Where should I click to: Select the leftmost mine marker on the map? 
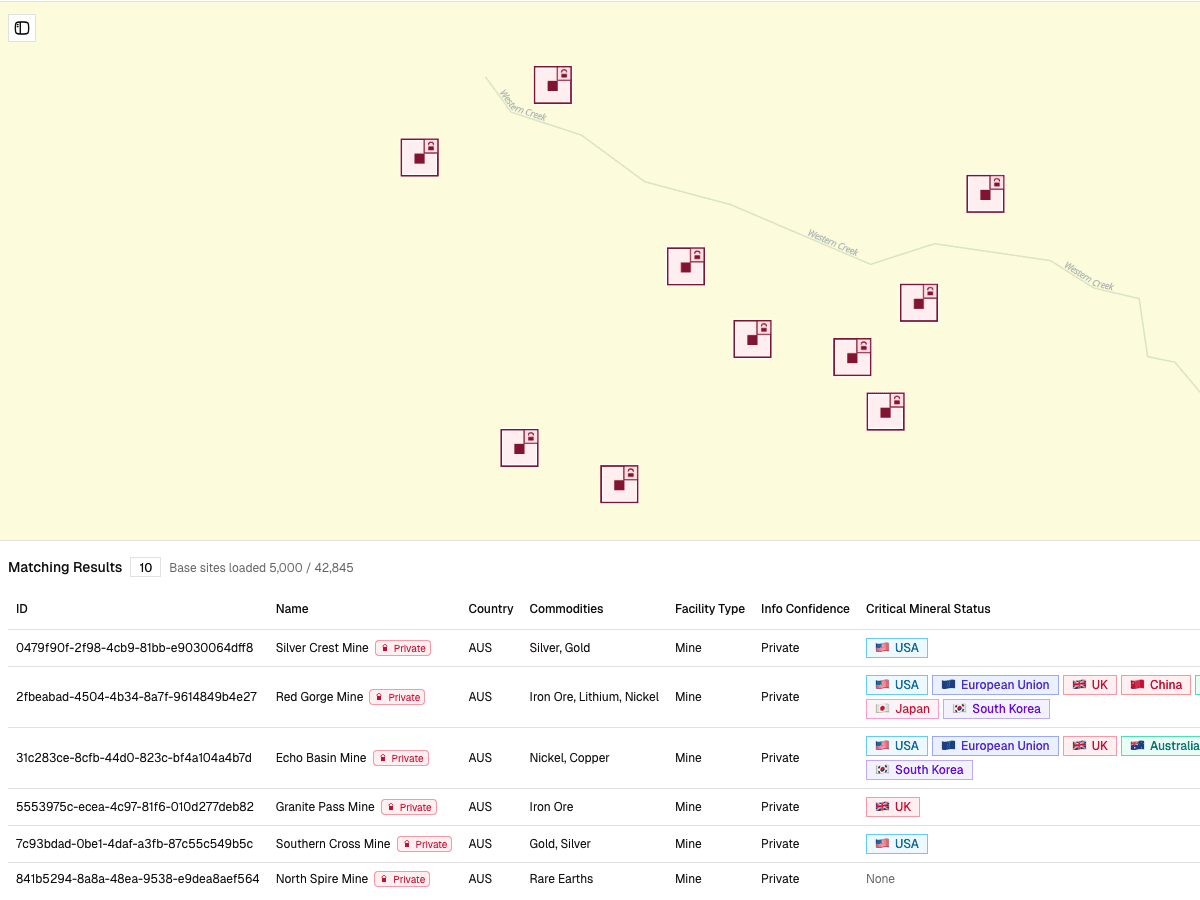pyautogui.click(x=419, y=157)
